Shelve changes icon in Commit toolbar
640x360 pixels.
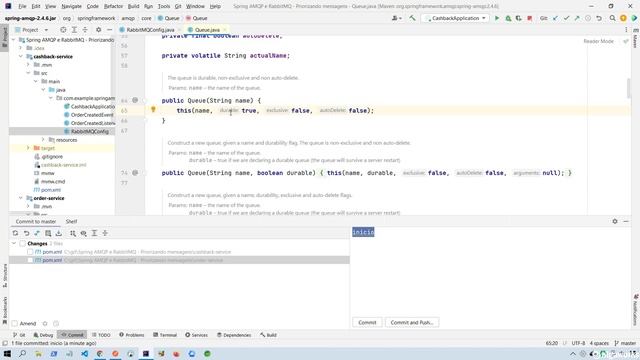[x=59, y=233]
